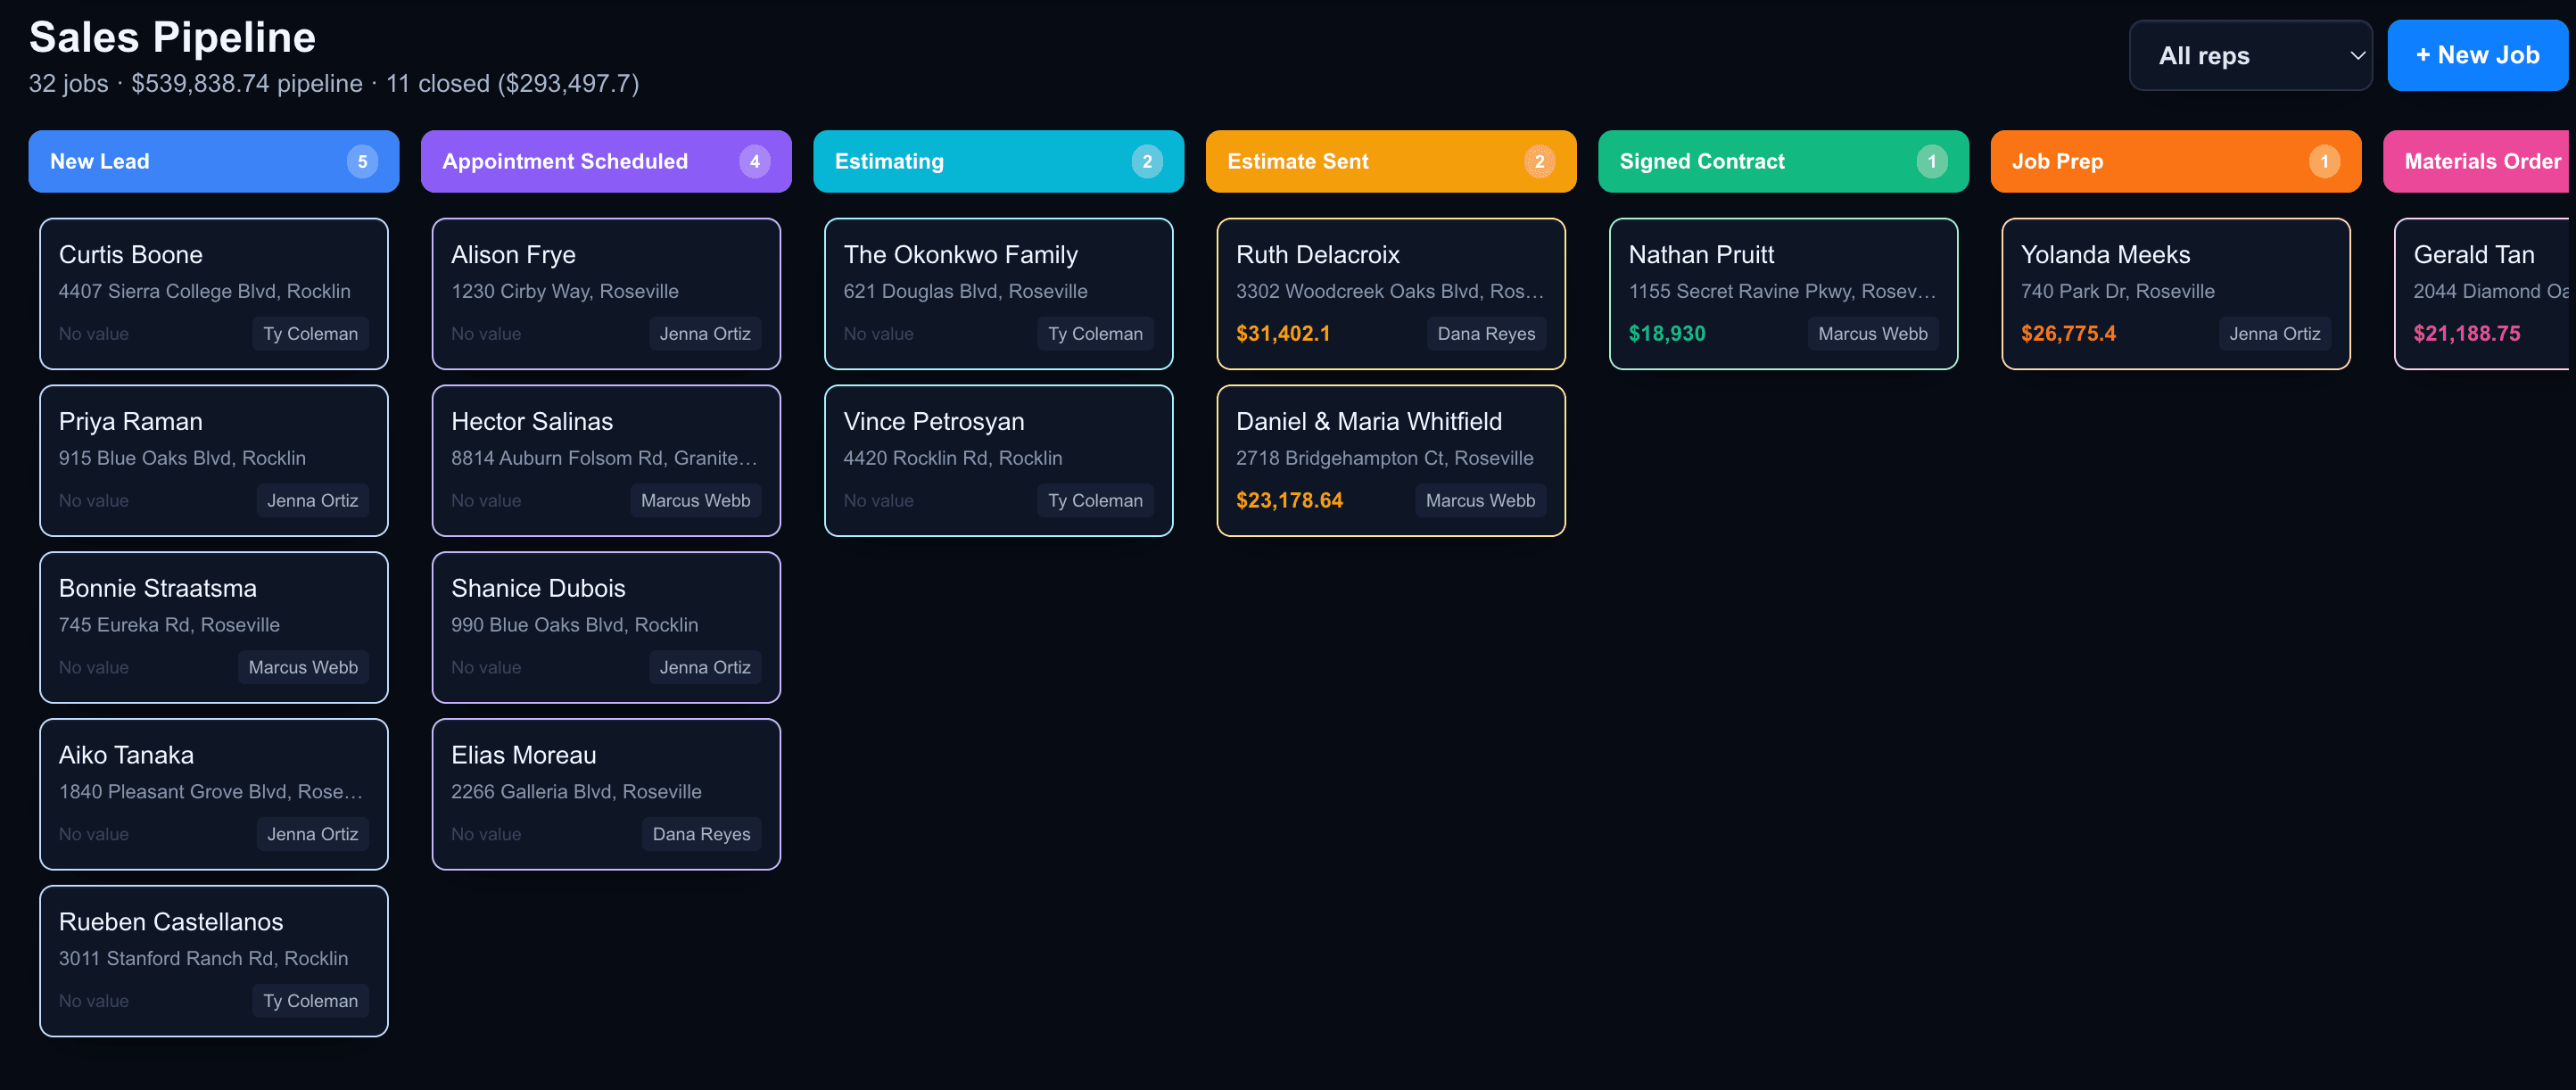The width and height of the screenshot is (2576, 1090).
Task: Click the + New Job button
Action: point(2477,56)
